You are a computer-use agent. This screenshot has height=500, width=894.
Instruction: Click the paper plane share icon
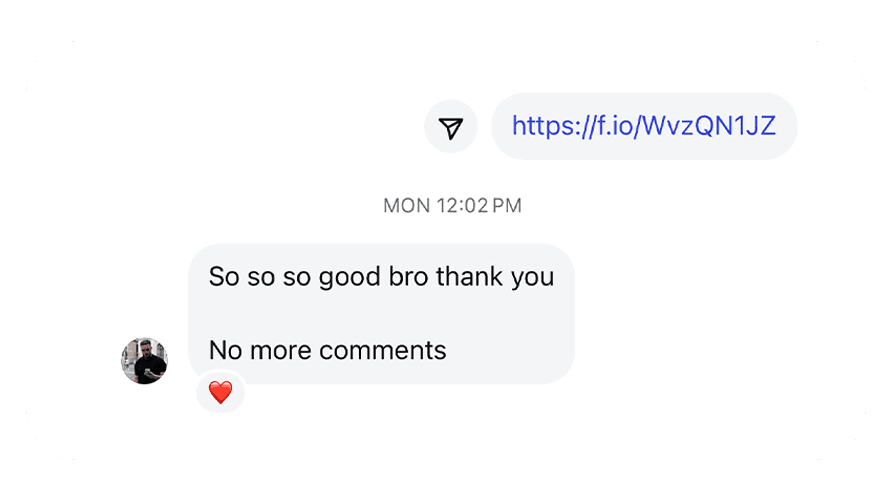pyautogui.click(x=450, y=128)
